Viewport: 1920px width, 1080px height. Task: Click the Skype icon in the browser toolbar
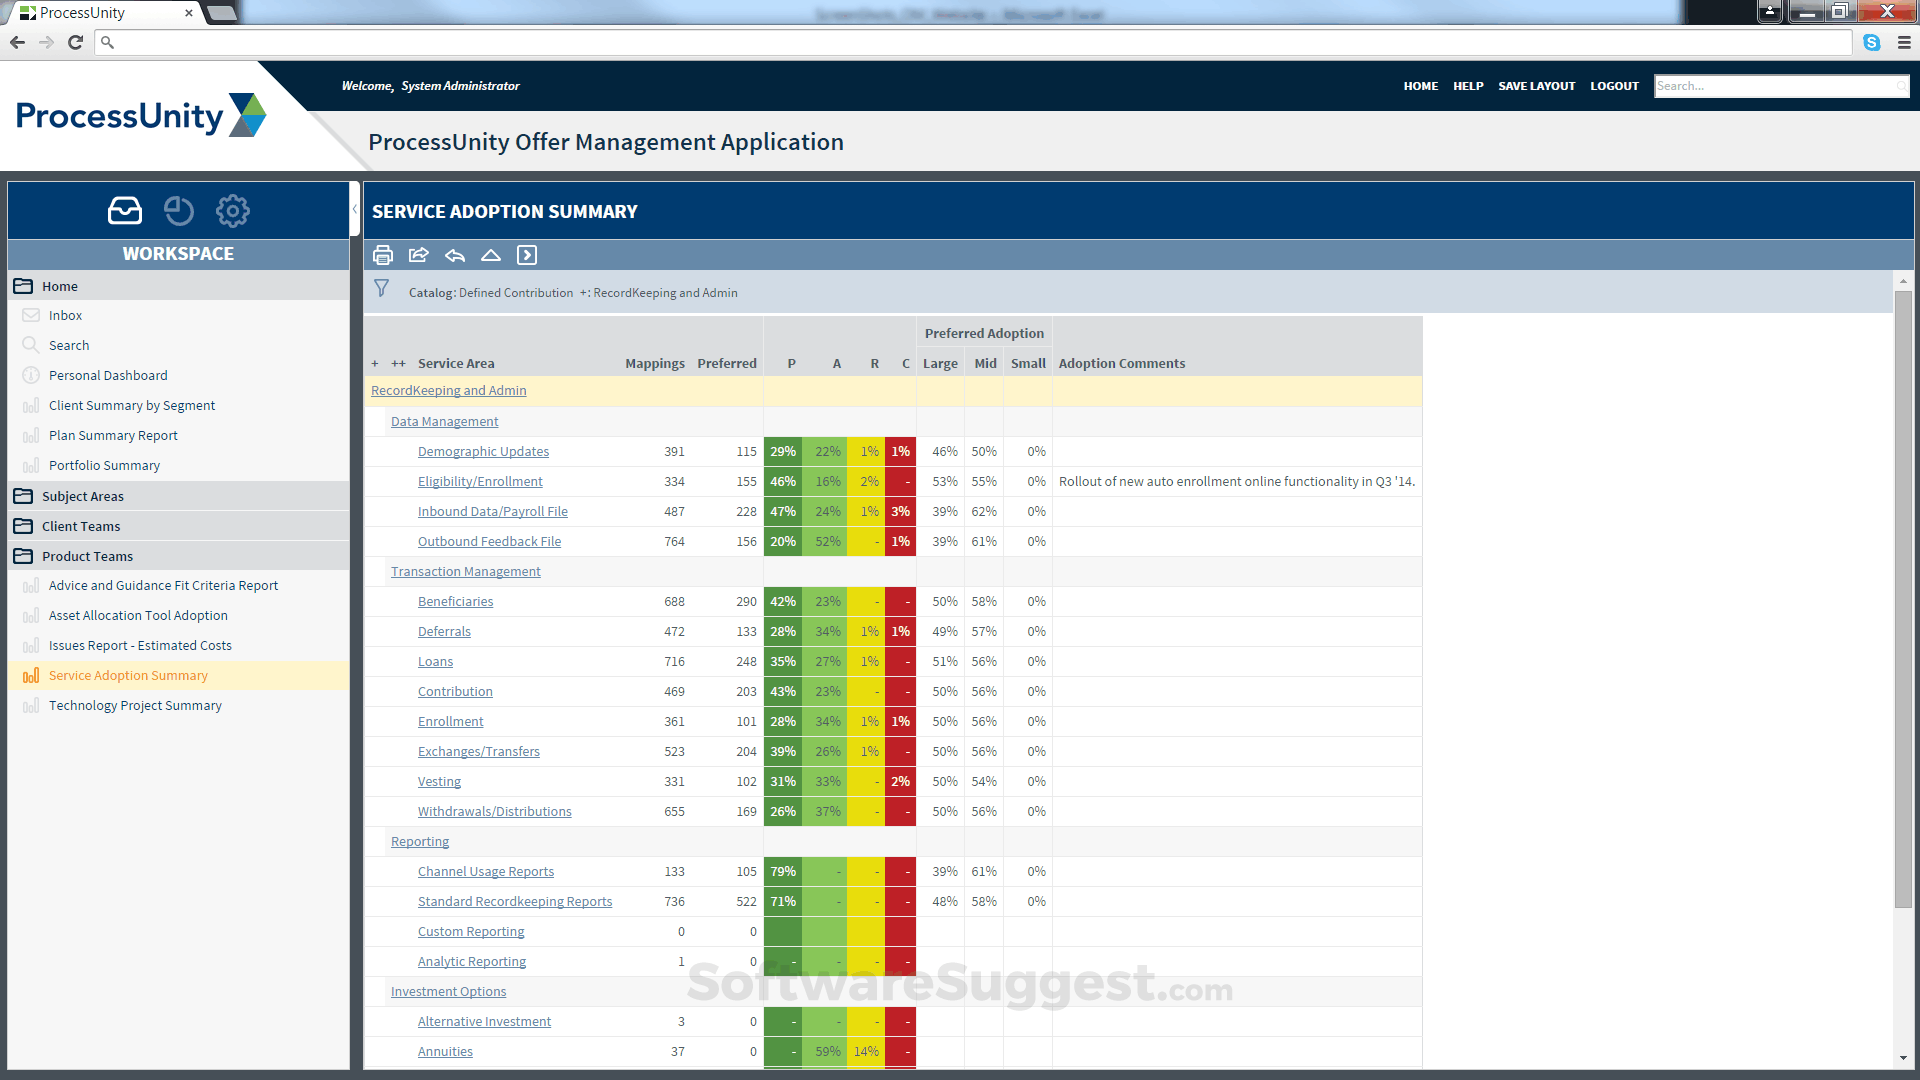tap(1872, 43)
